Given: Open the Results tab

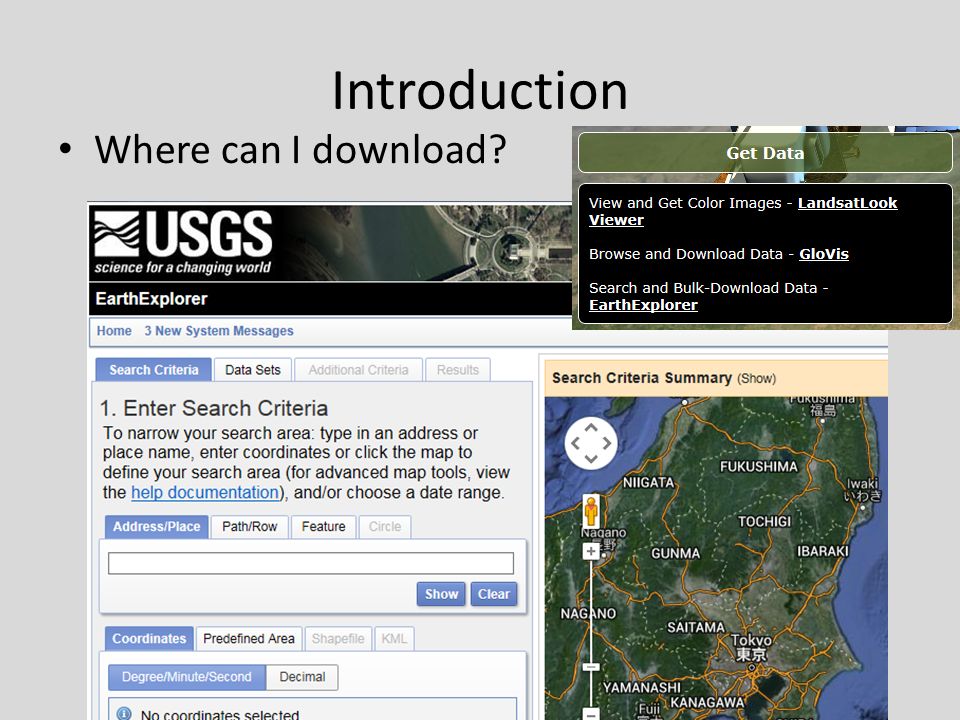Looking at the screenshot, I should [x=458, y=370].
